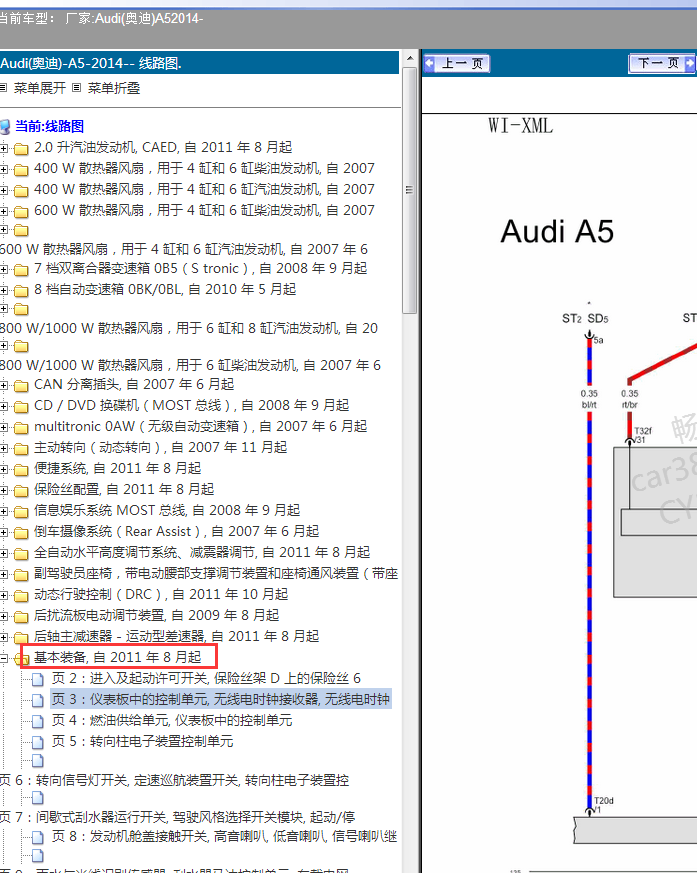Click document icon of 页 3 仪表板中的控制单元
The width and height of the screenshot is (697, 873).
coord(38,700)
